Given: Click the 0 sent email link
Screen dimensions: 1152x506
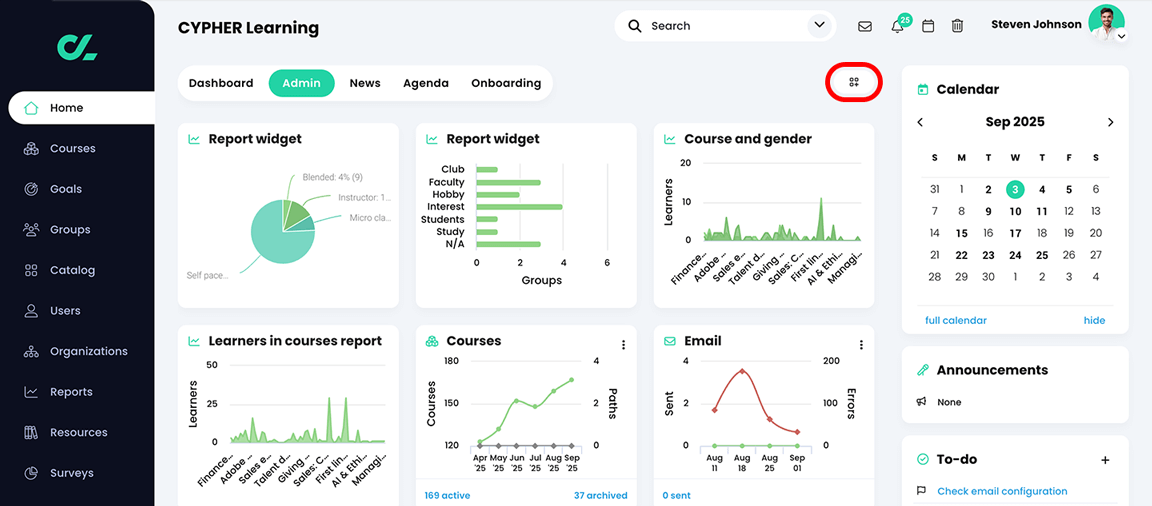Looking at the screenshot, I should [676, 495].
